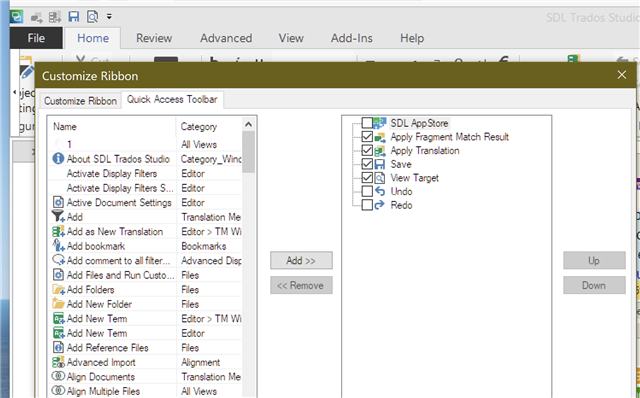Switch to the Customize Ribbon dialog tab

(80, 101)
